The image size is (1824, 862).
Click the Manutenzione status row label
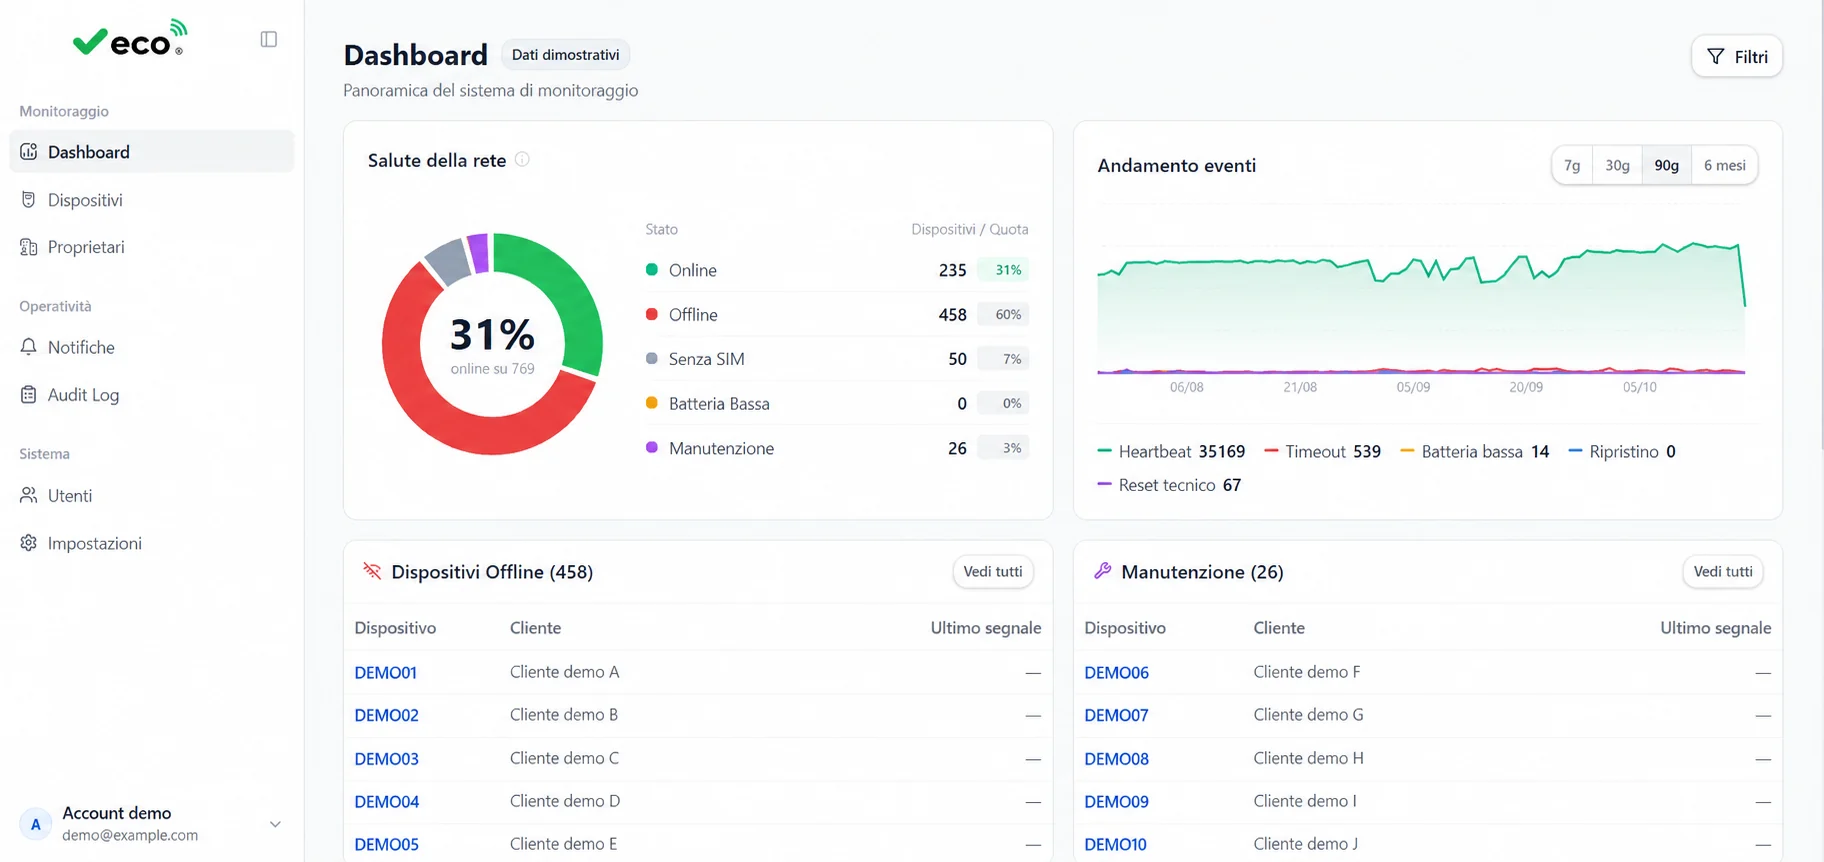tap(721, 448)
